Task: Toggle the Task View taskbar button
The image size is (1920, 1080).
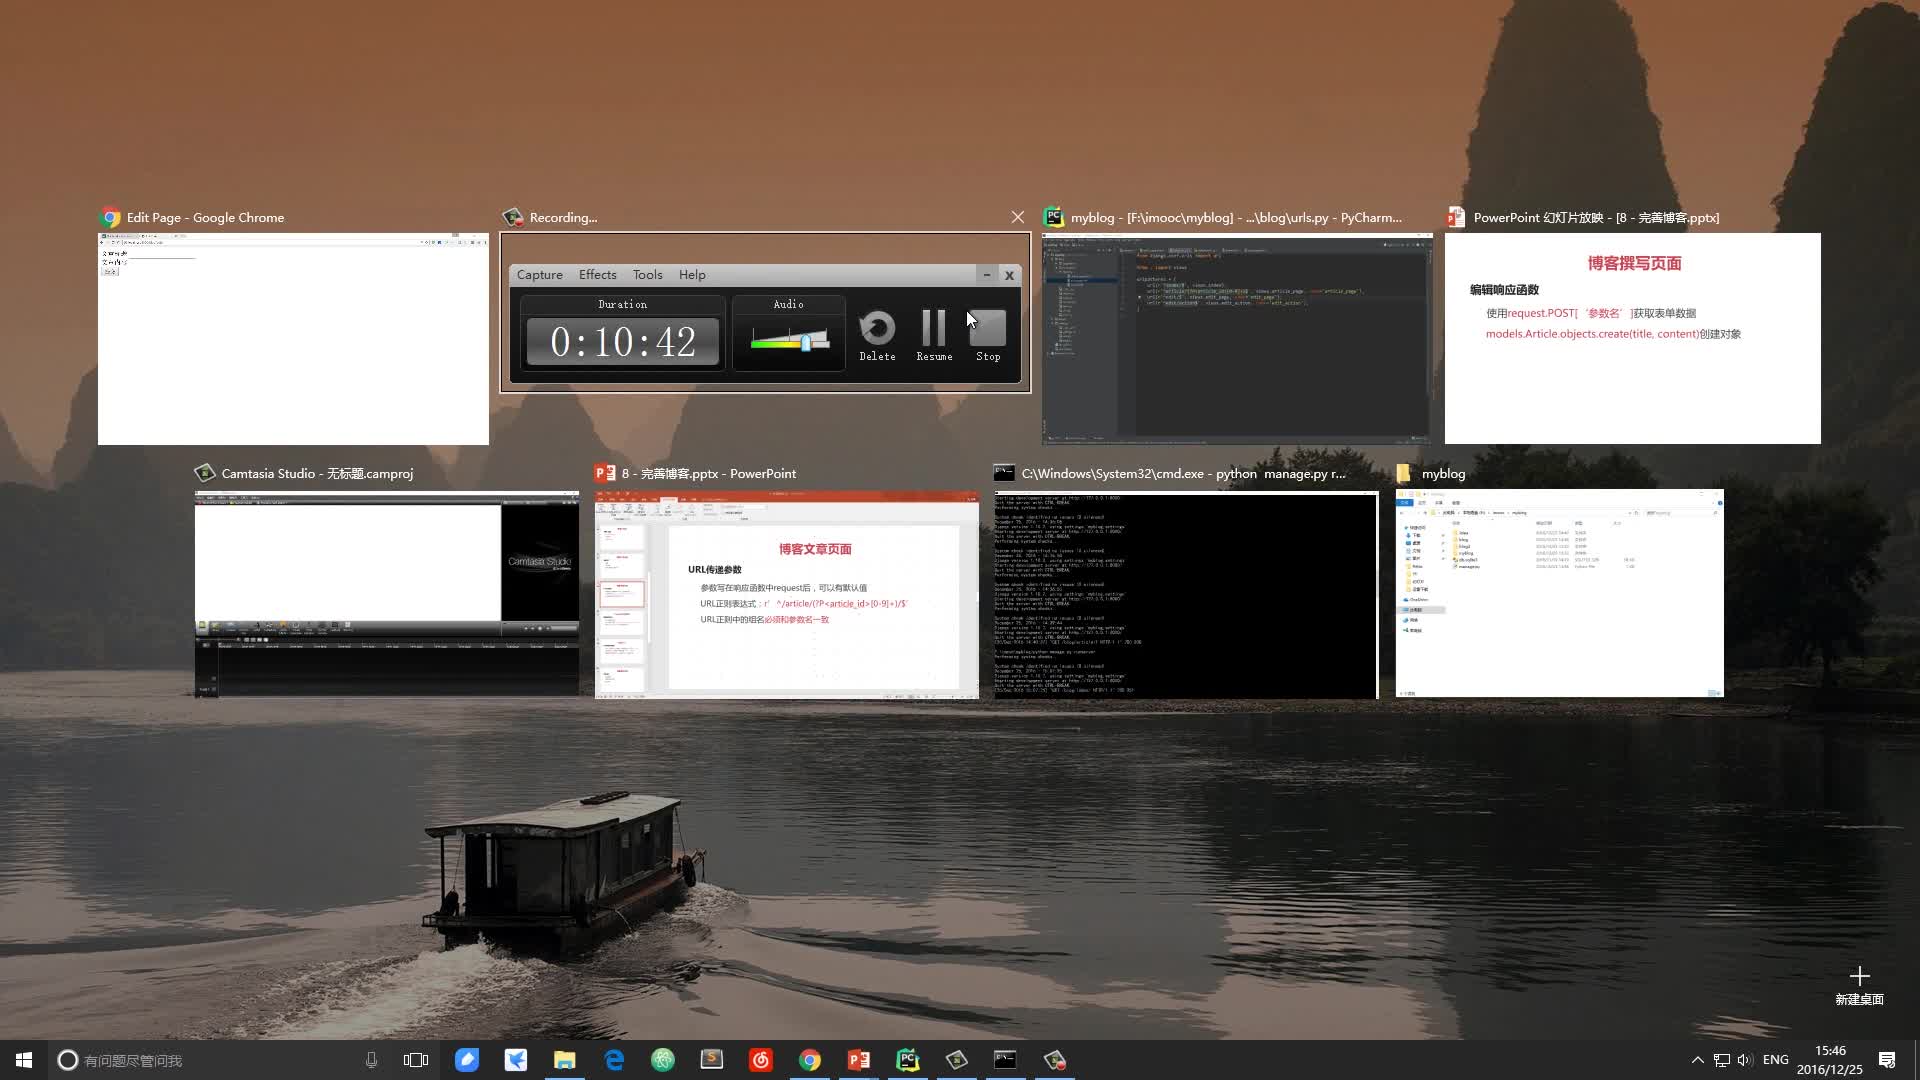Action: pos(415,1060)
